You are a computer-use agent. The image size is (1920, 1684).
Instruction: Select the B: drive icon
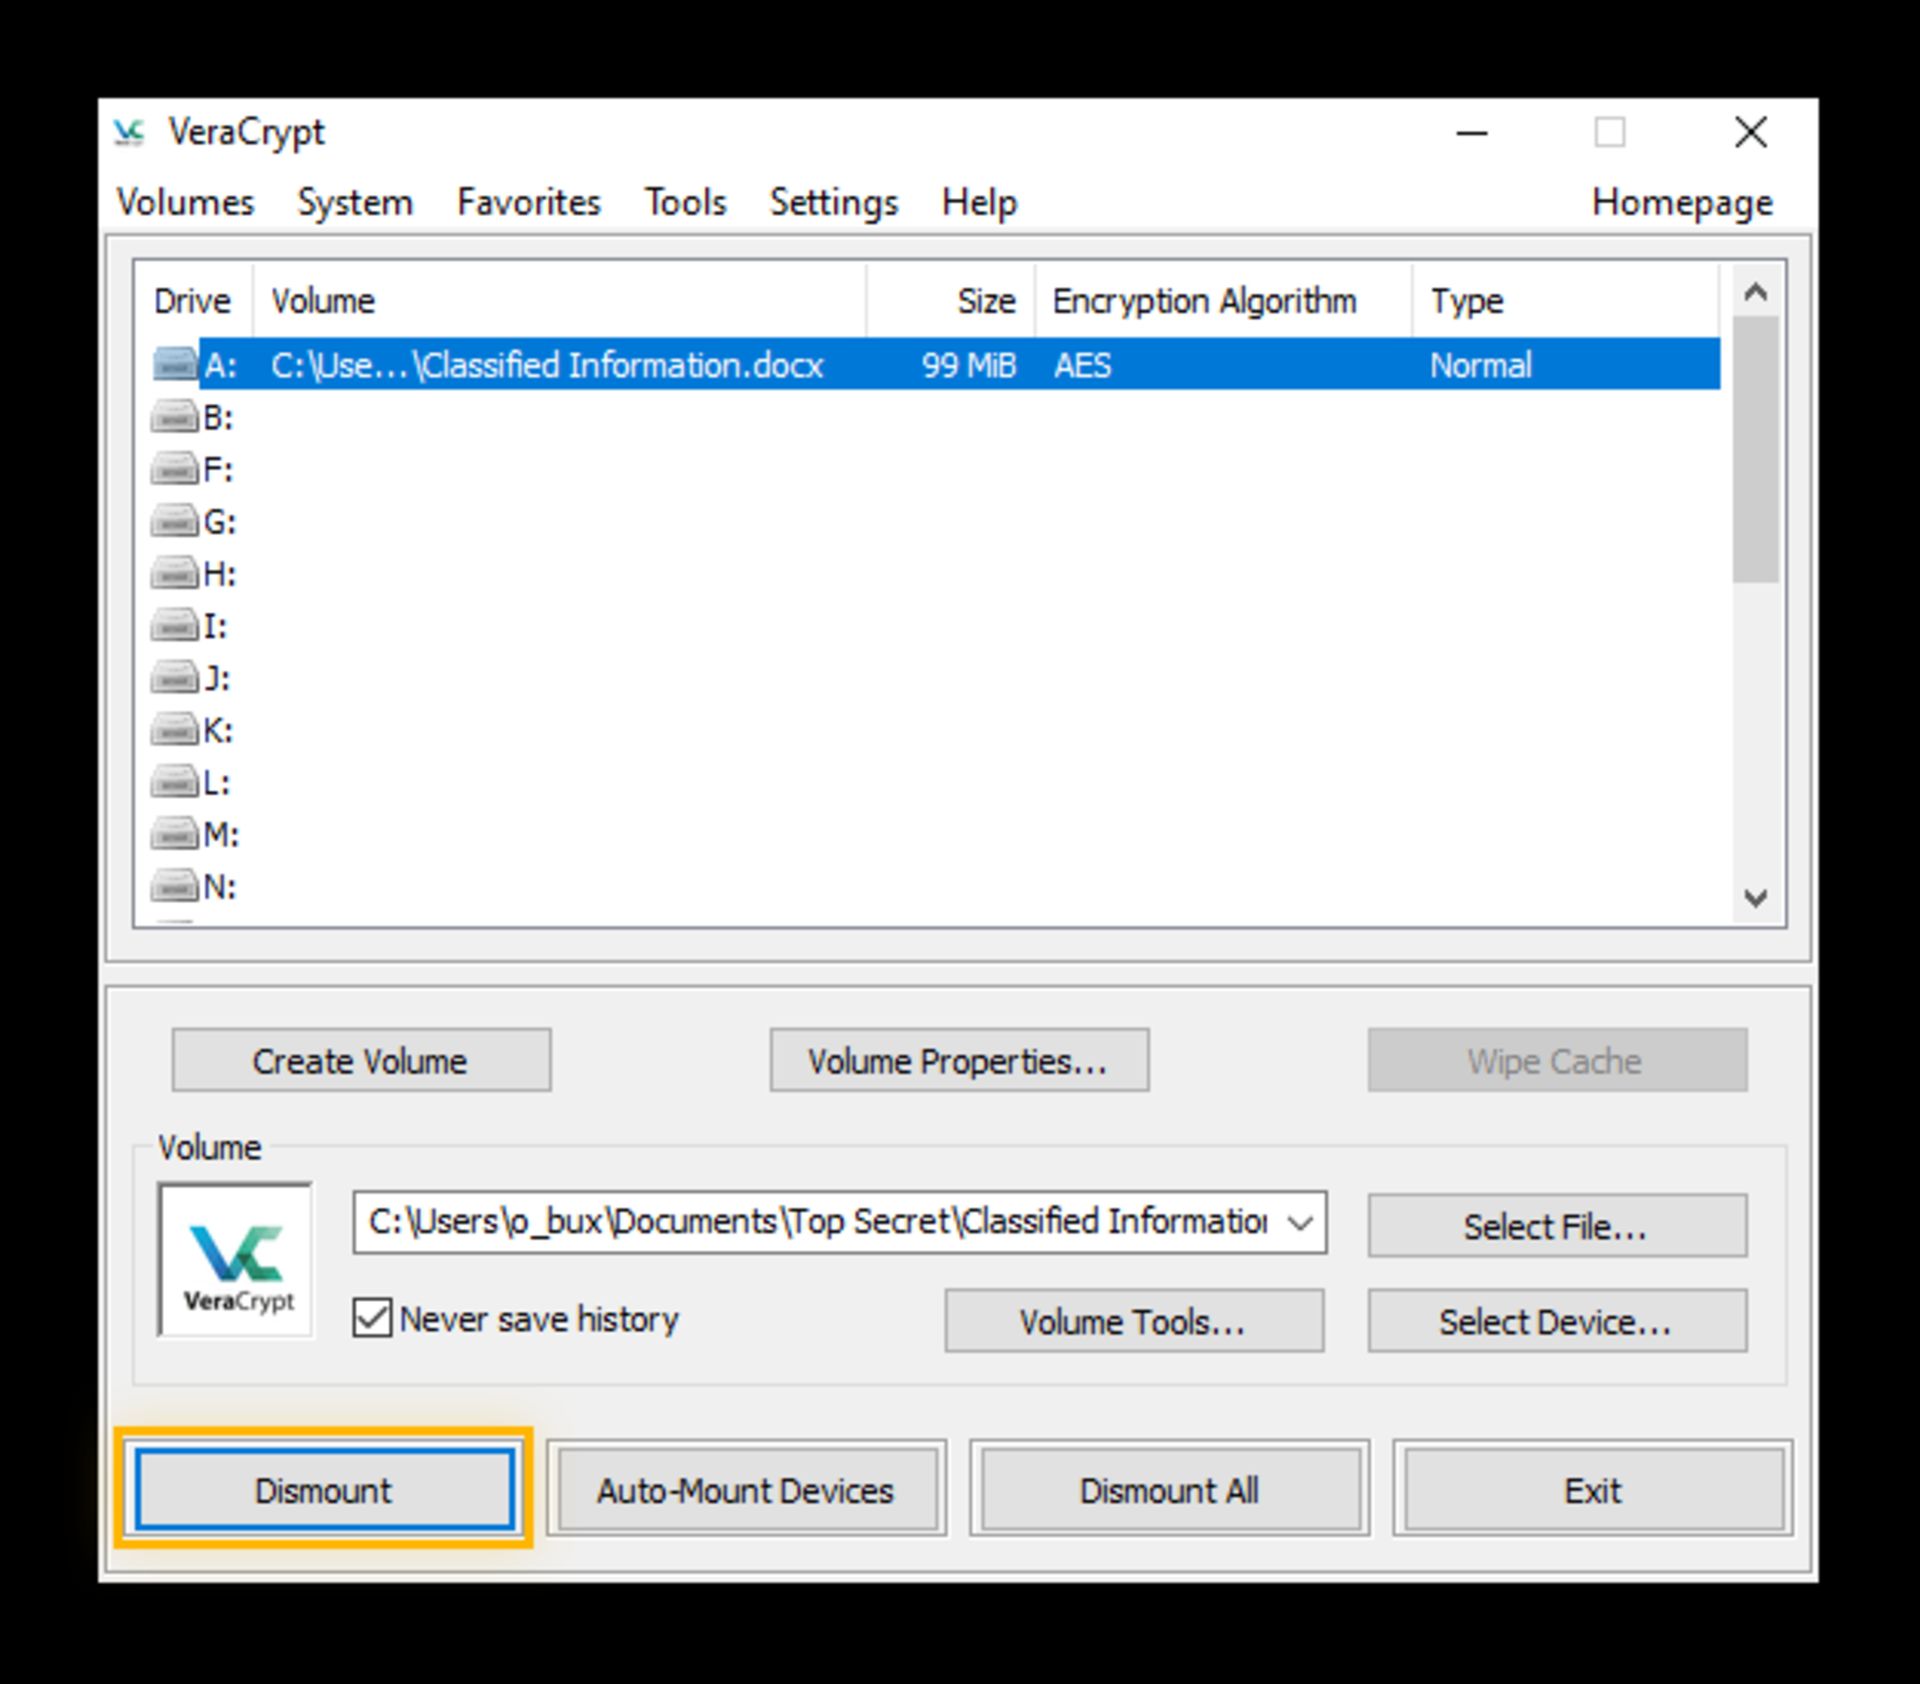pyautogui.click(x=175, y=417)
